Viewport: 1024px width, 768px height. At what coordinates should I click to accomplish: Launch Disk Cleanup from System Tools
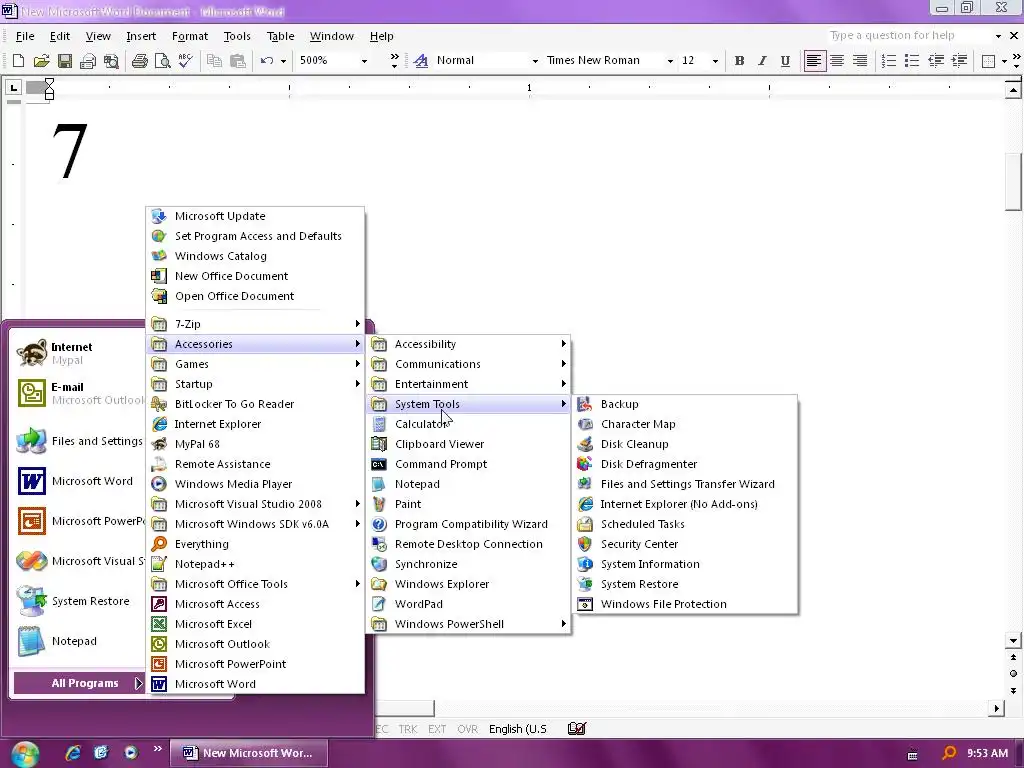686,444
